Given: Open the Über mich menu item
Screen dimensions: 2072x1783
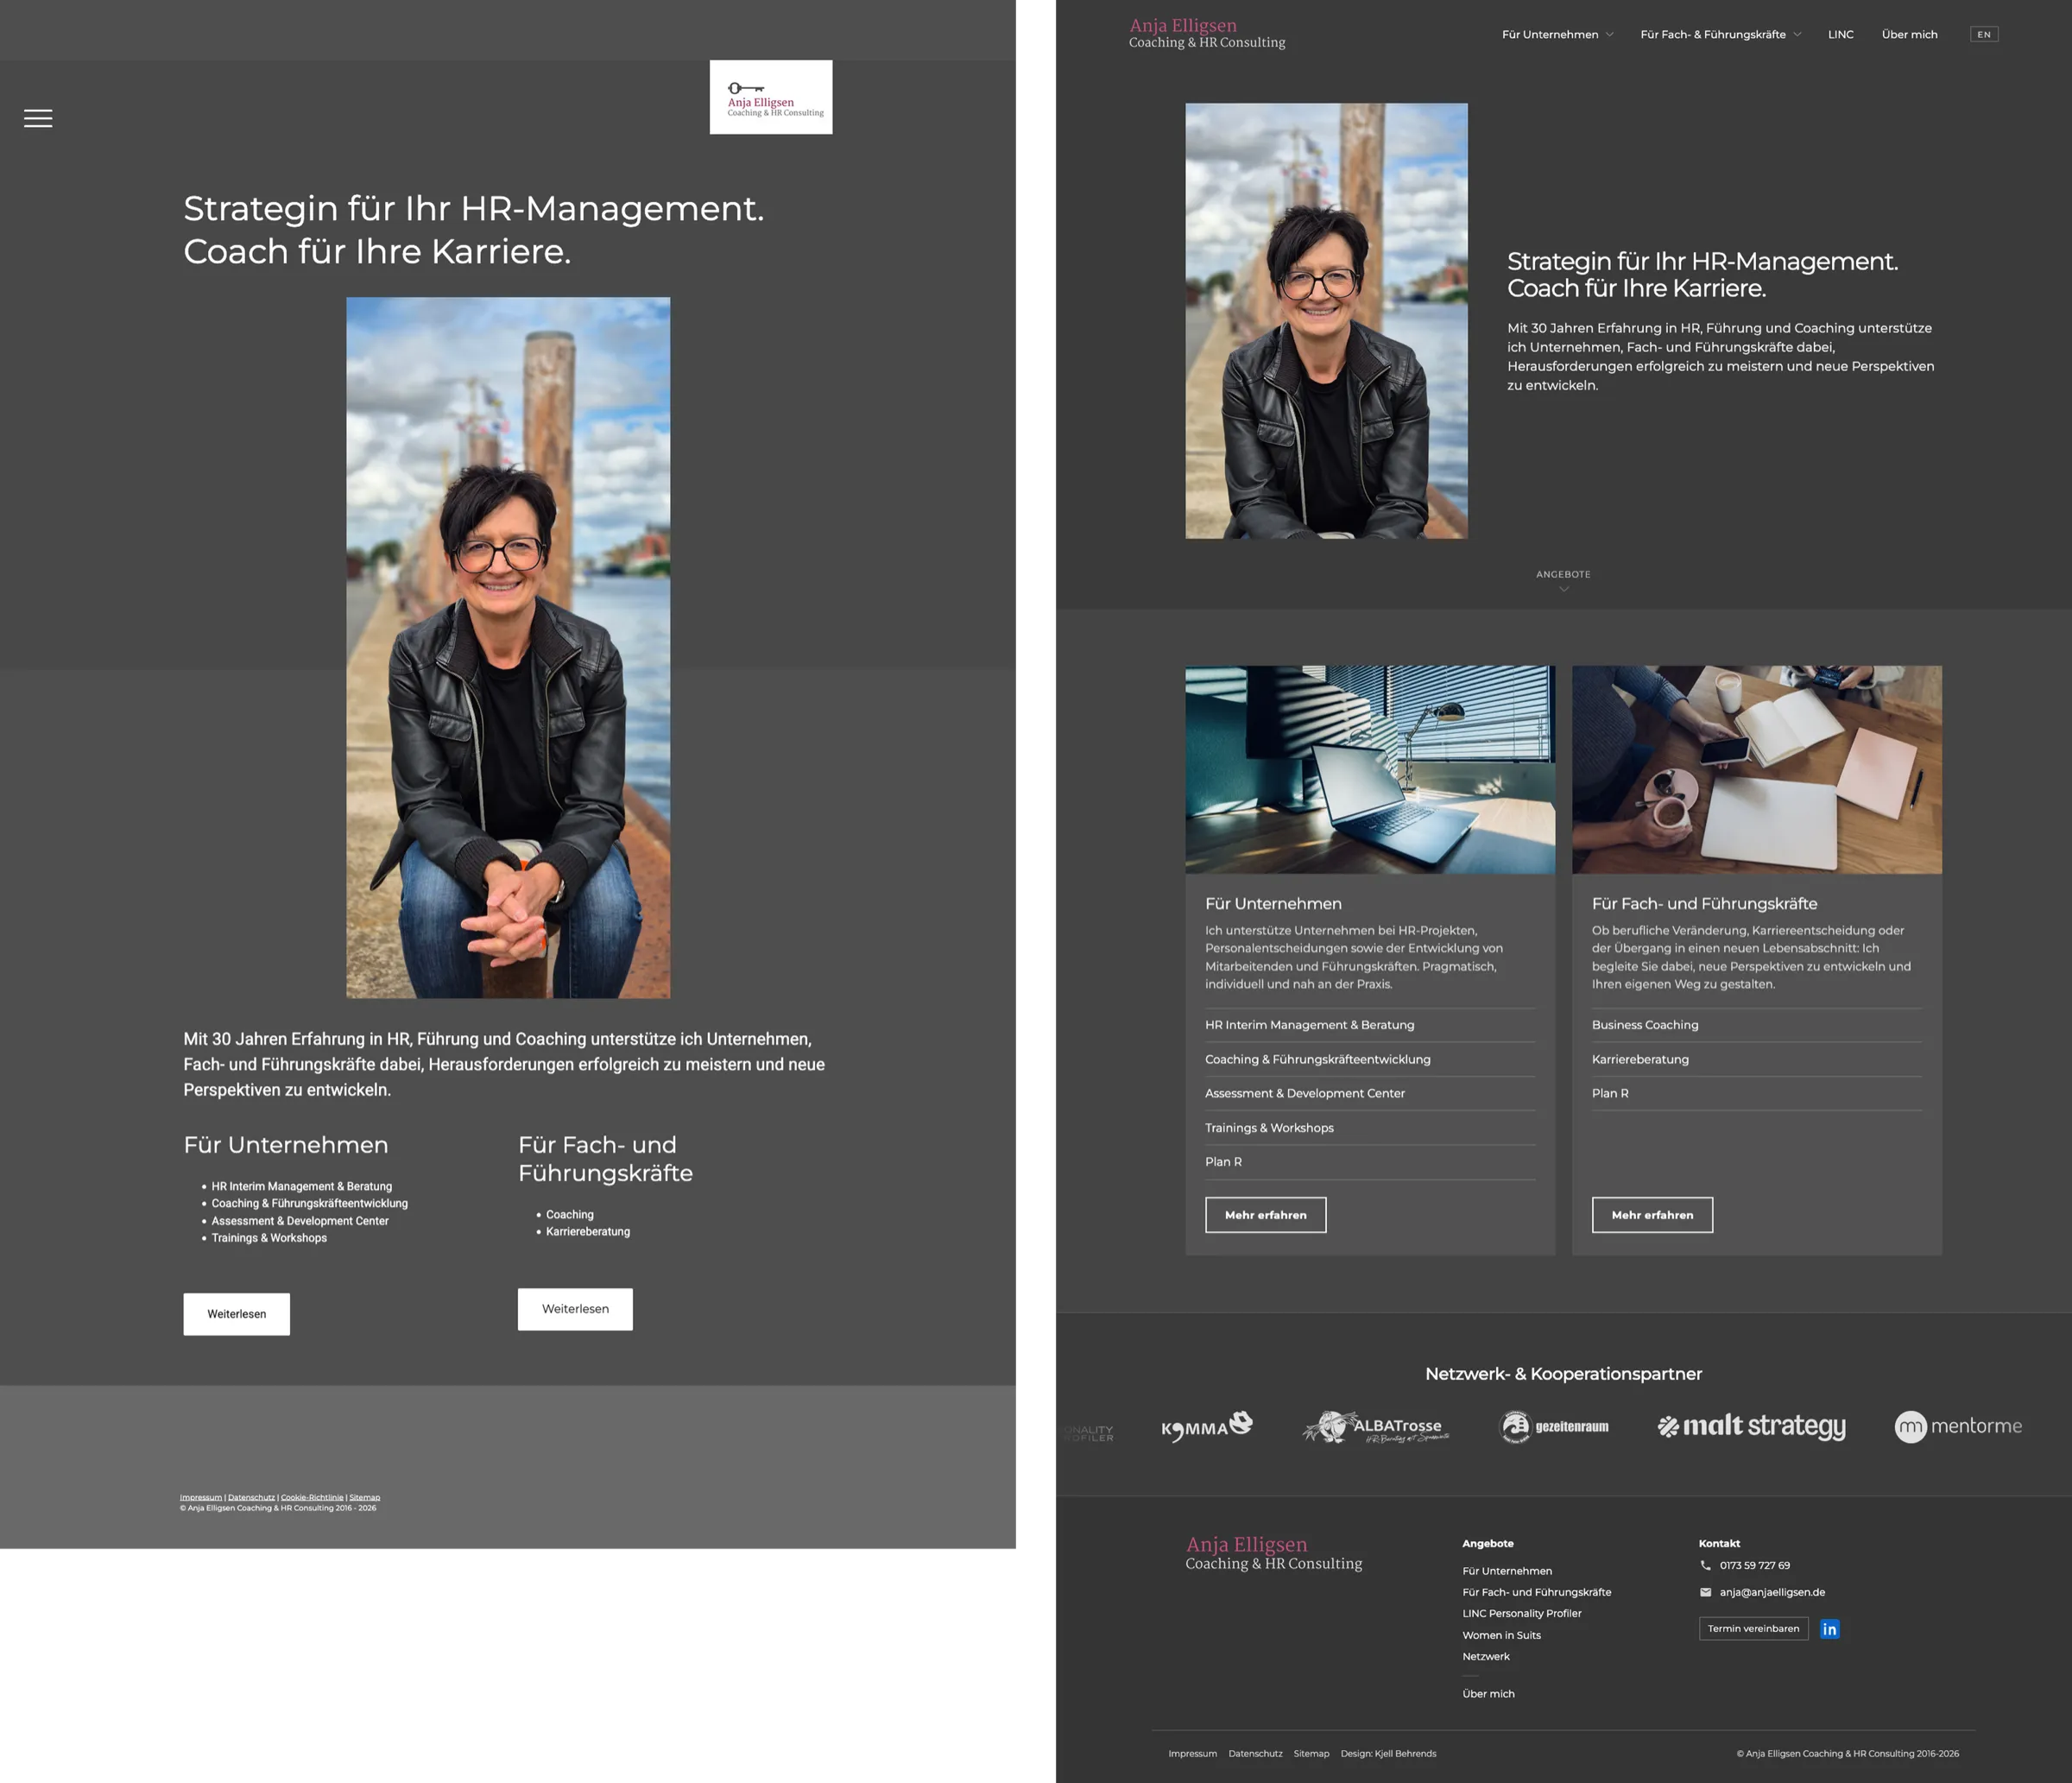Looking at the screenshot, I should click(1909, 34).
